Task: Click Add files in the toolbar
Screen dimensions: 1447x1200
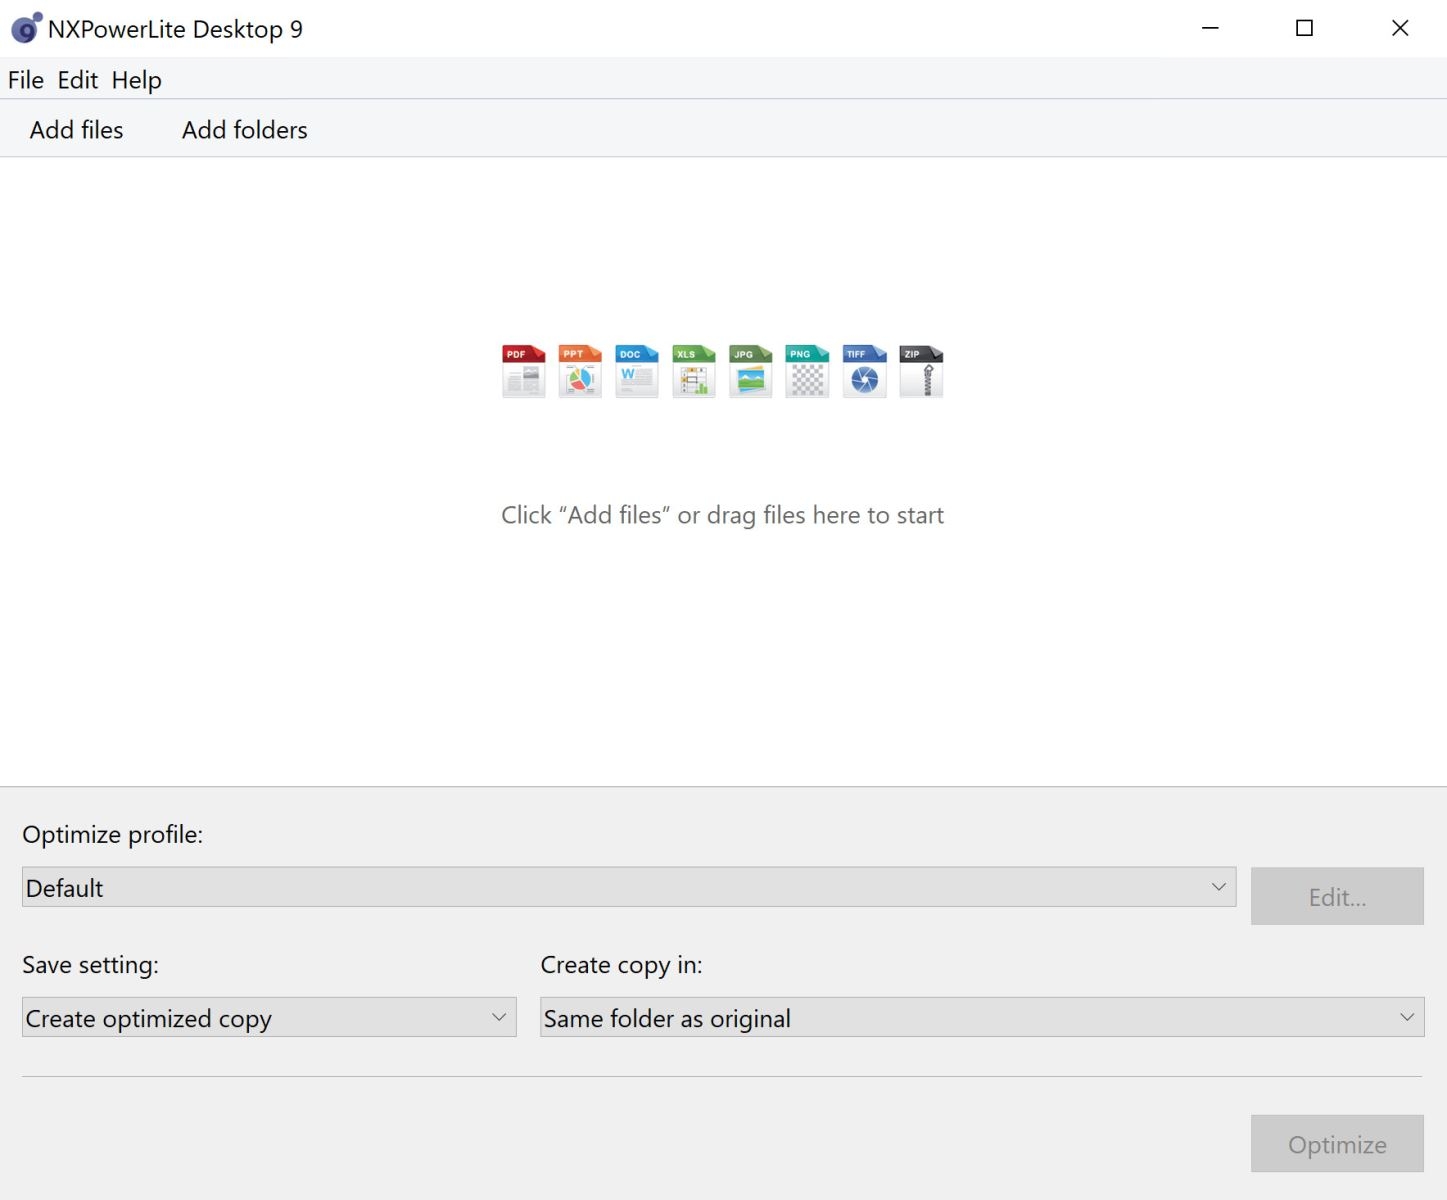Action: [77, 130]
